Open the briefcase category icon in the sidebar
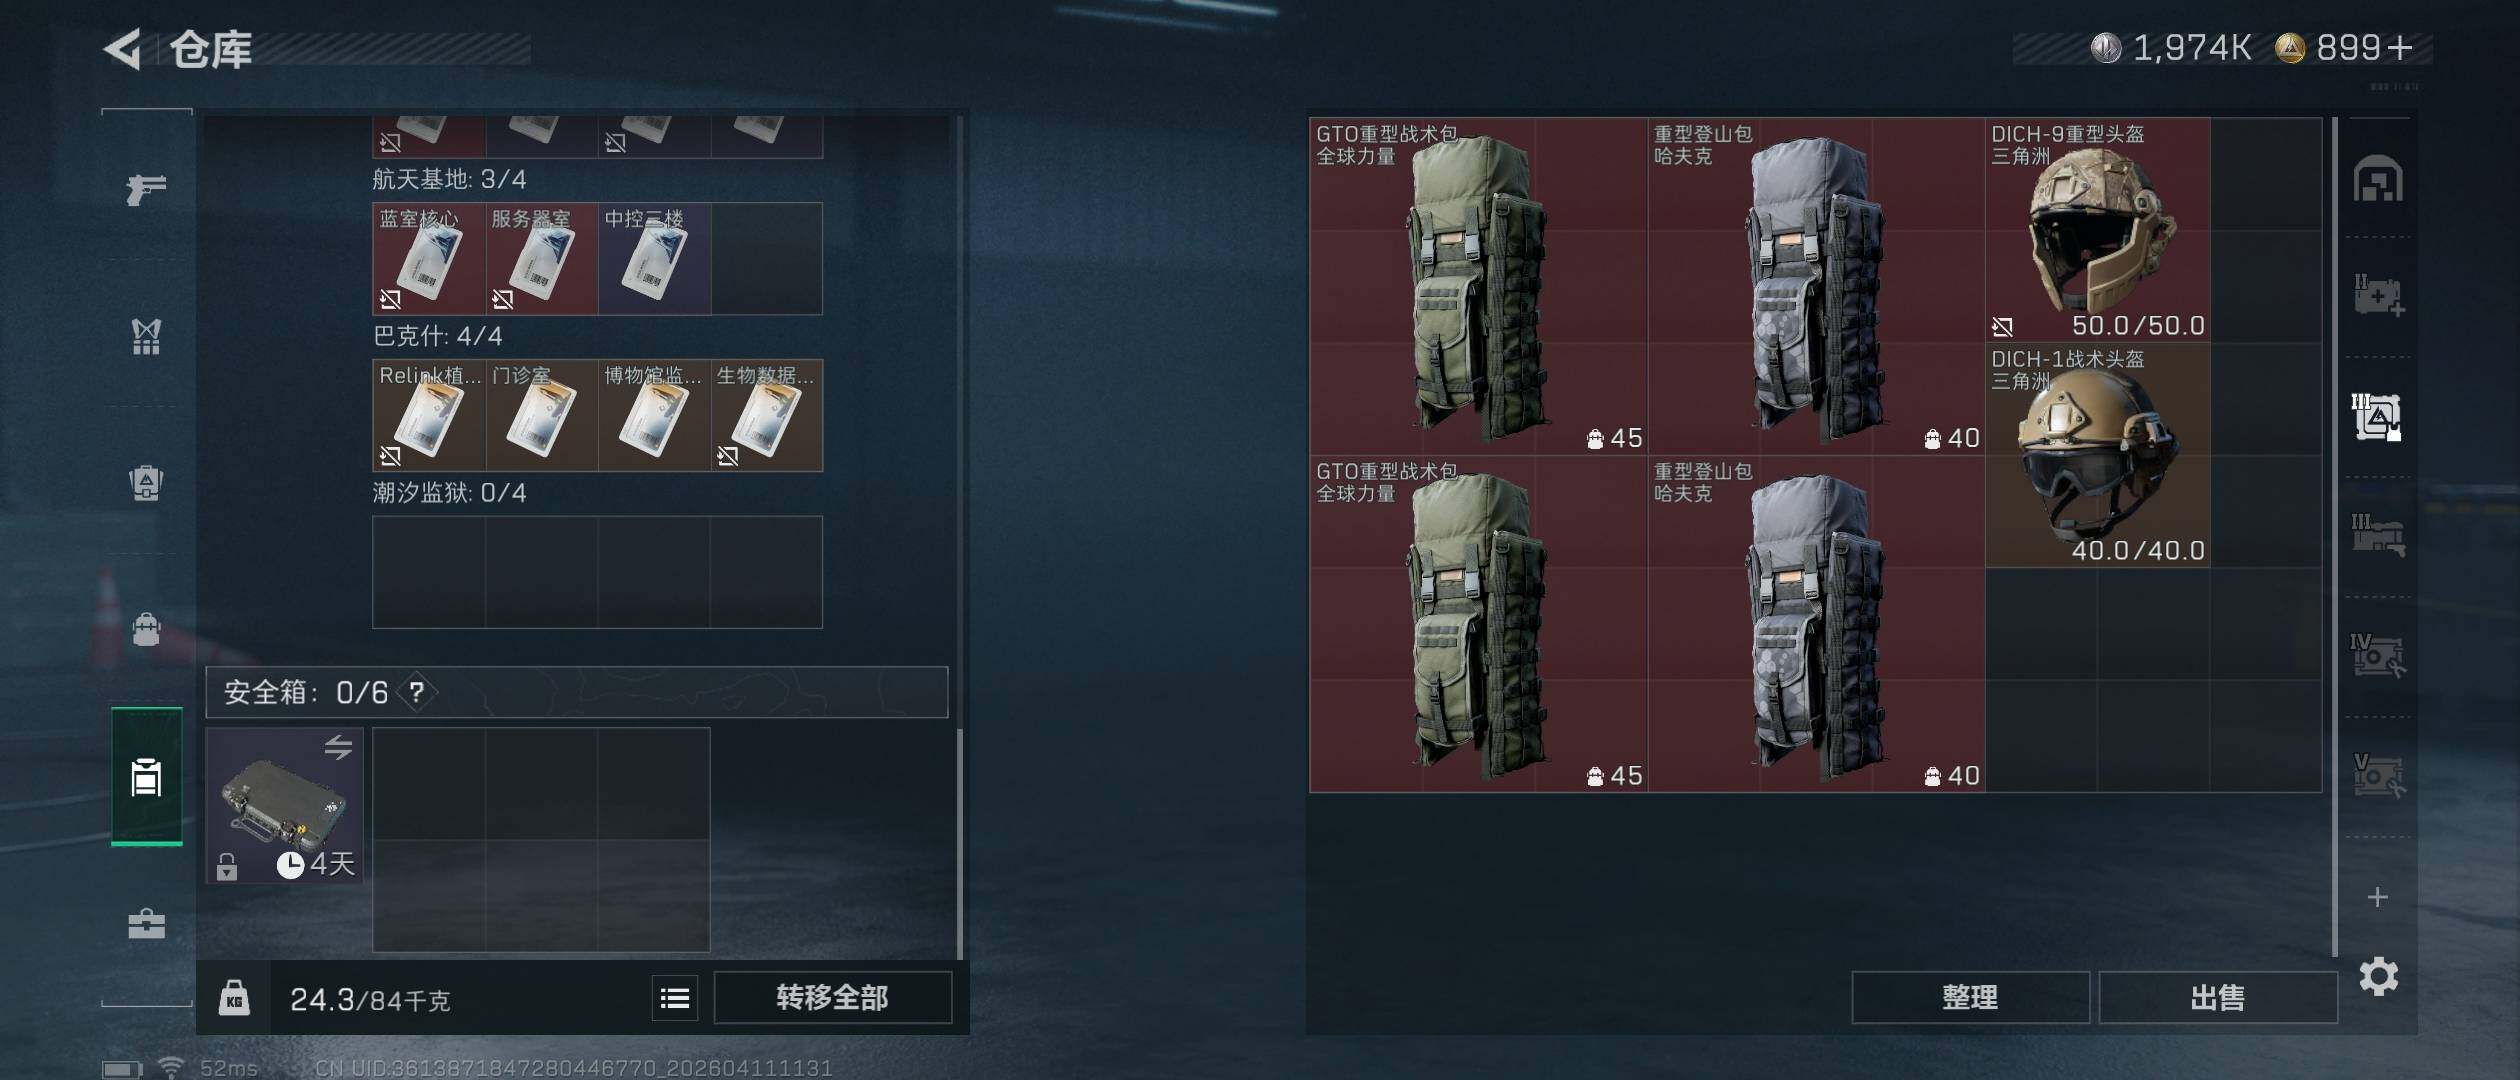The width and height of the screenshot is (2520, 1080). (x=146, y=923)
